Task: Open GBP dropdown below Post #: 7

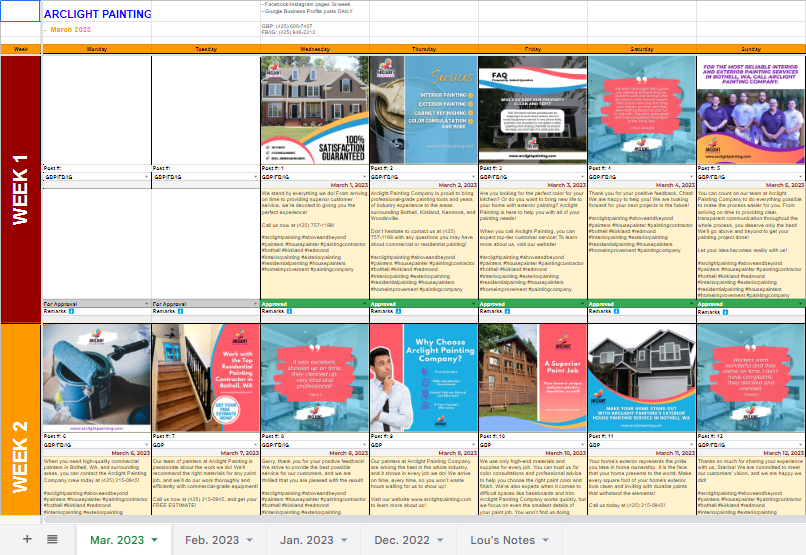Action: 255,445
